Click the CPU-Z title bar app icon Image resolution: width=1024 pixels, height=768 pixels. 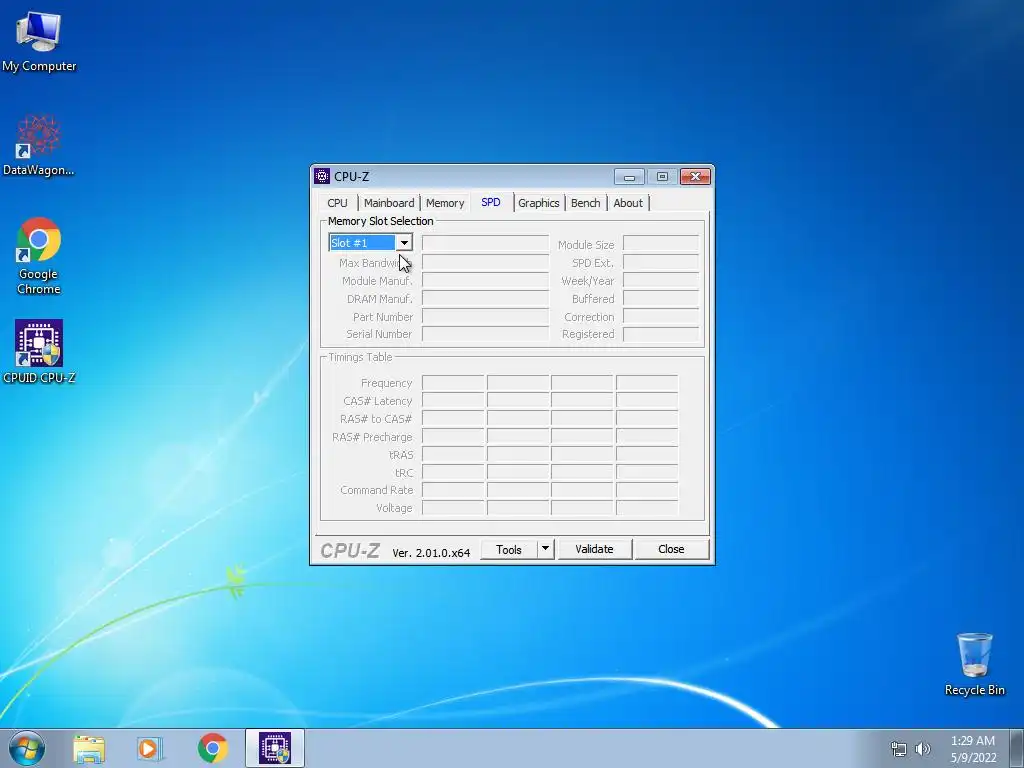[322, 176]
